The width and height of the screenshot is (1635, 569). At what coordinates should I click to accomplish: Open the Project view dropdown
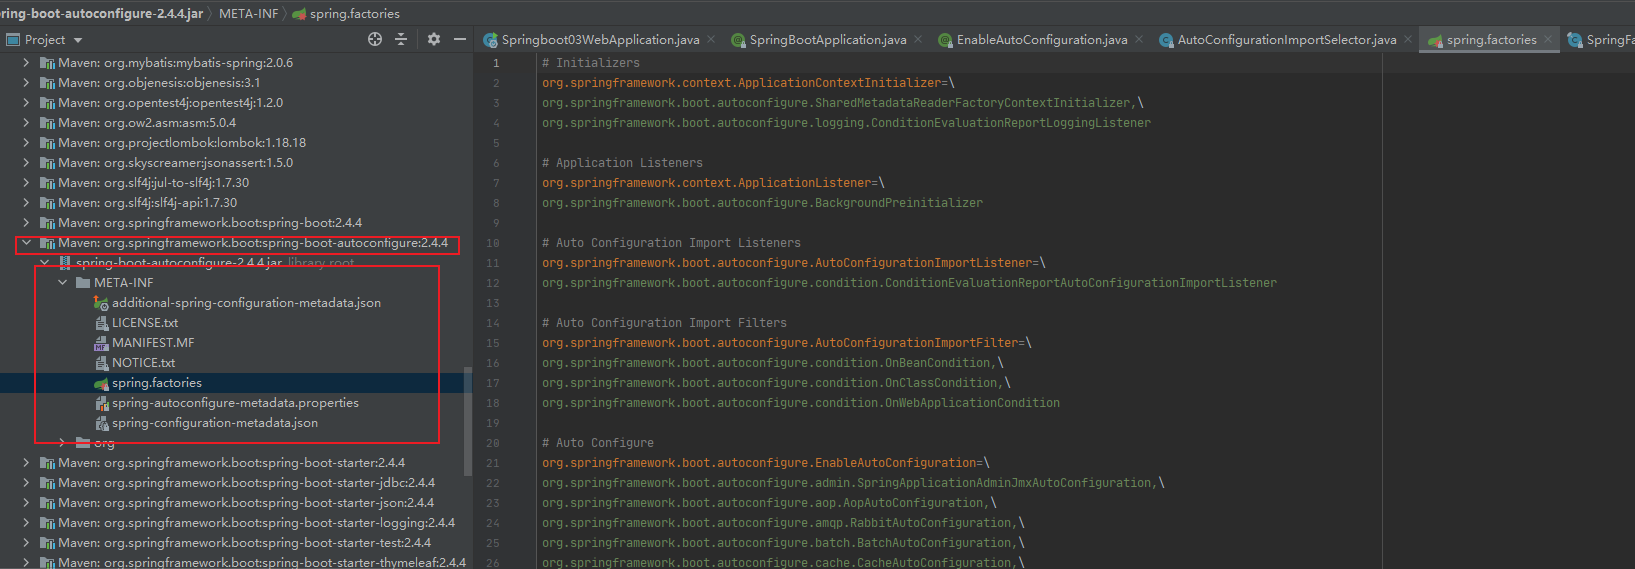tap(78, 40)
